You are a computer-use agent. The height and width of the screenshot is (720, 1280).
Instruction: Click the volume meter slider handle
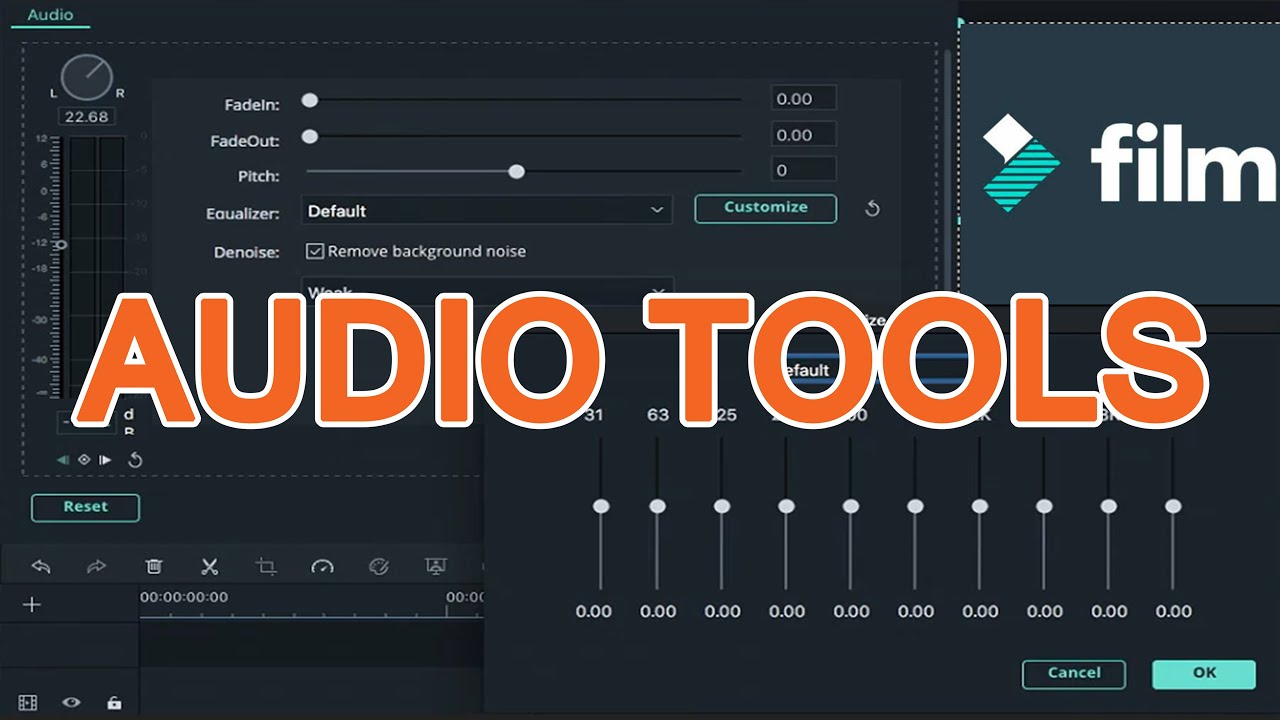[x=61, y=244]
